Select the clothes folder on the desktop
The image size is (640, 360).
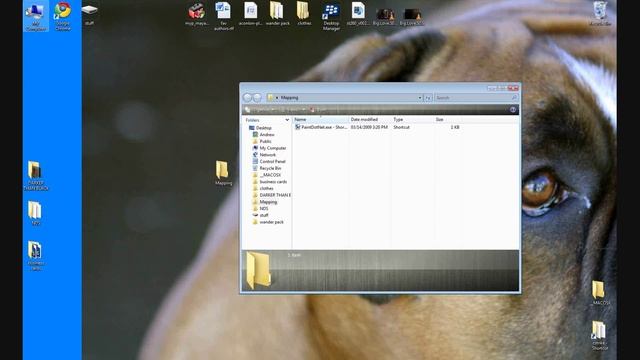coord(304,14)
